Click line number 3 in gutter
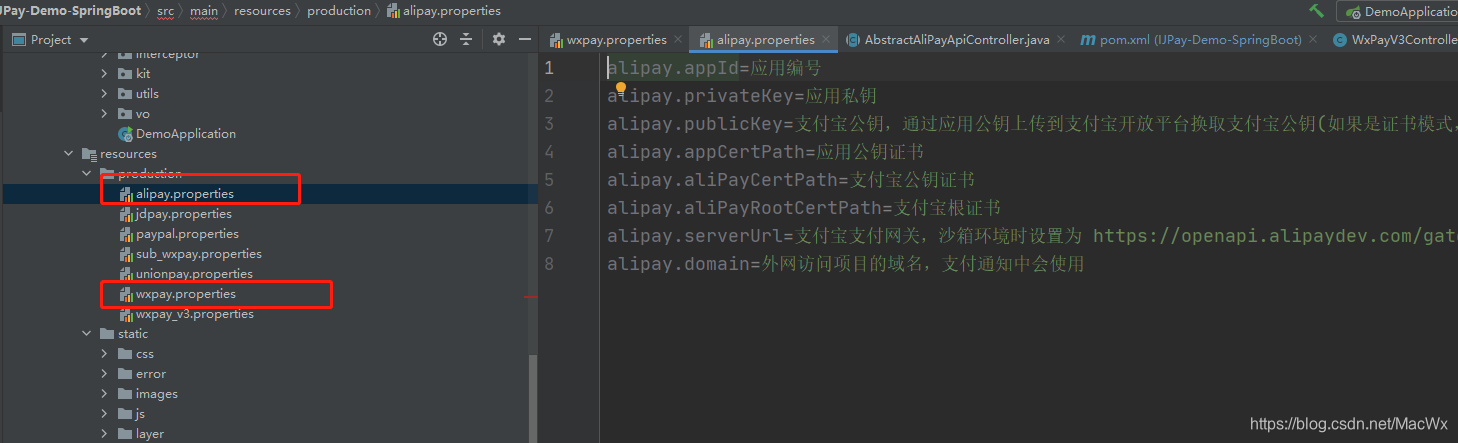 [x=549, y=124]
